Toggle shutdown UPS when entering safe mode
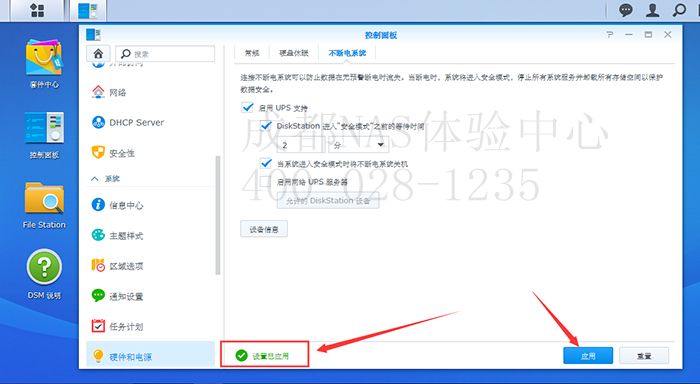 [266, 163]
